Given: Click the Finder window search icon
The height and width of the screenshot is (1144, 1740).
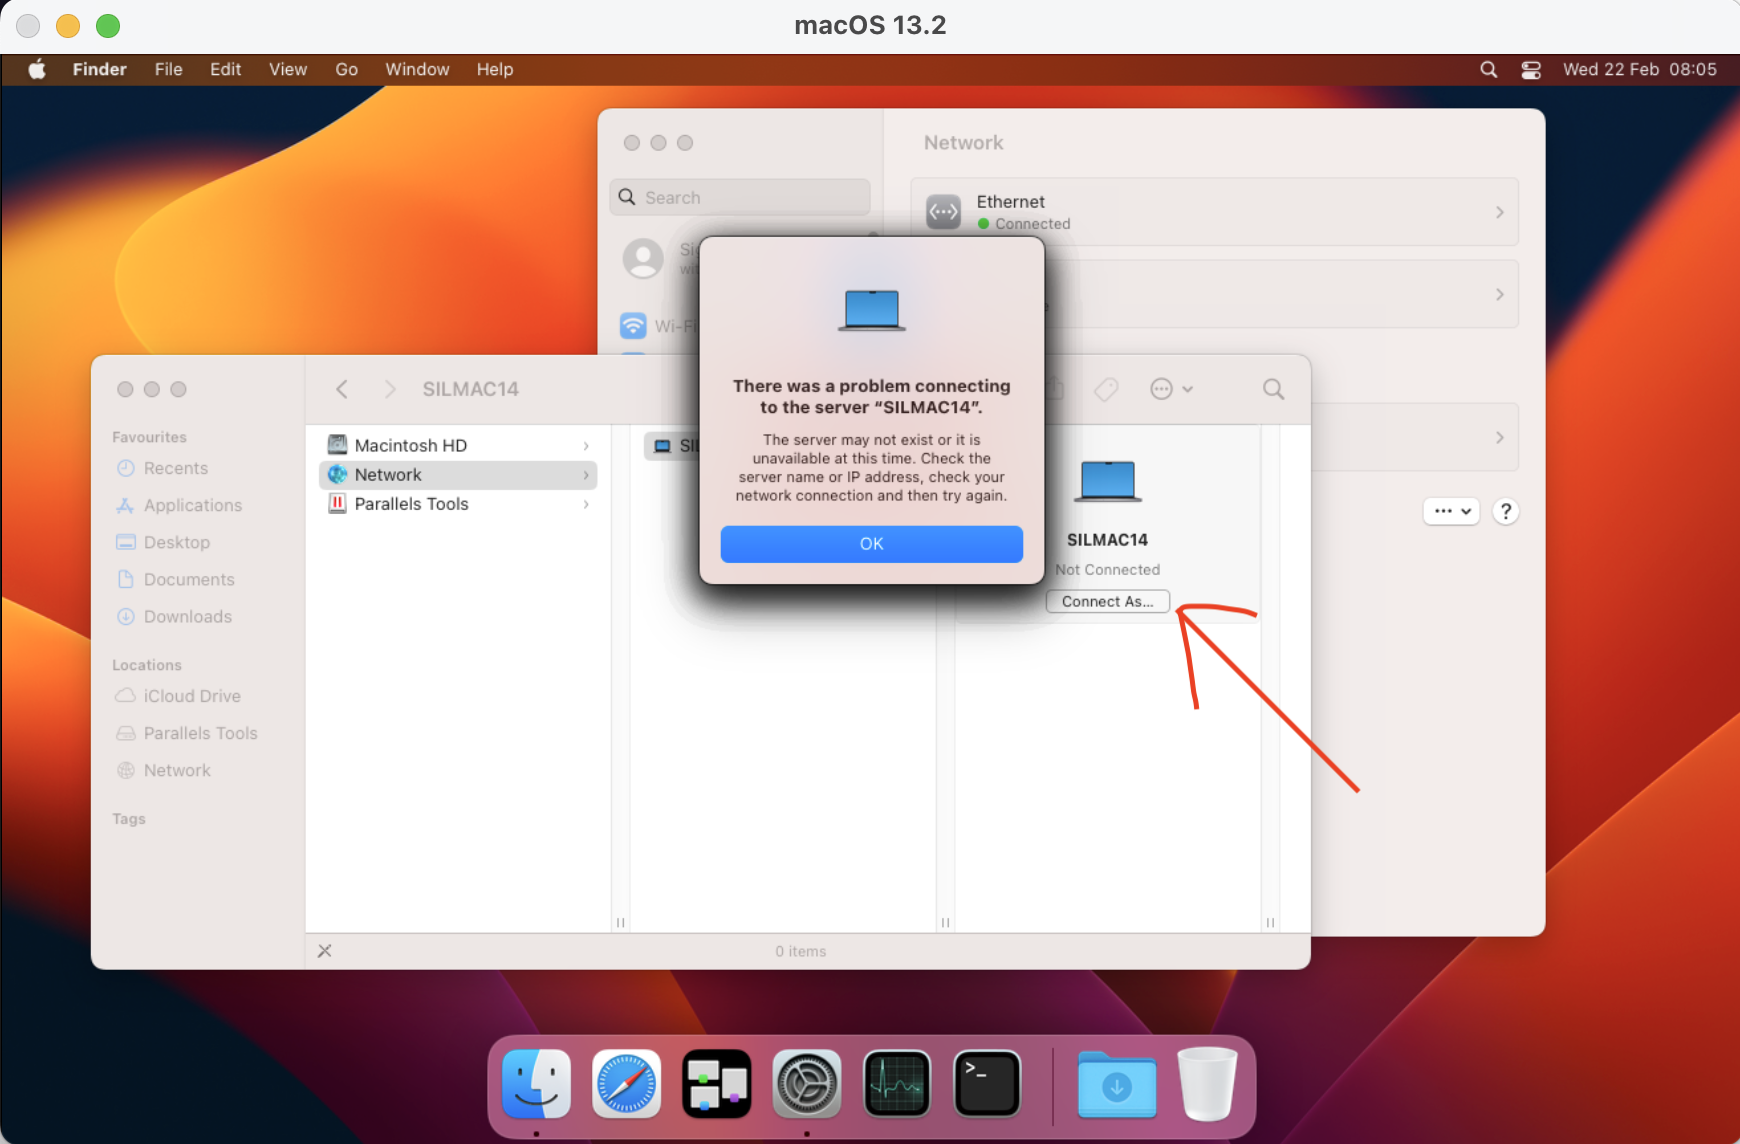Looking at the screenshot, I should (1273, 389).
